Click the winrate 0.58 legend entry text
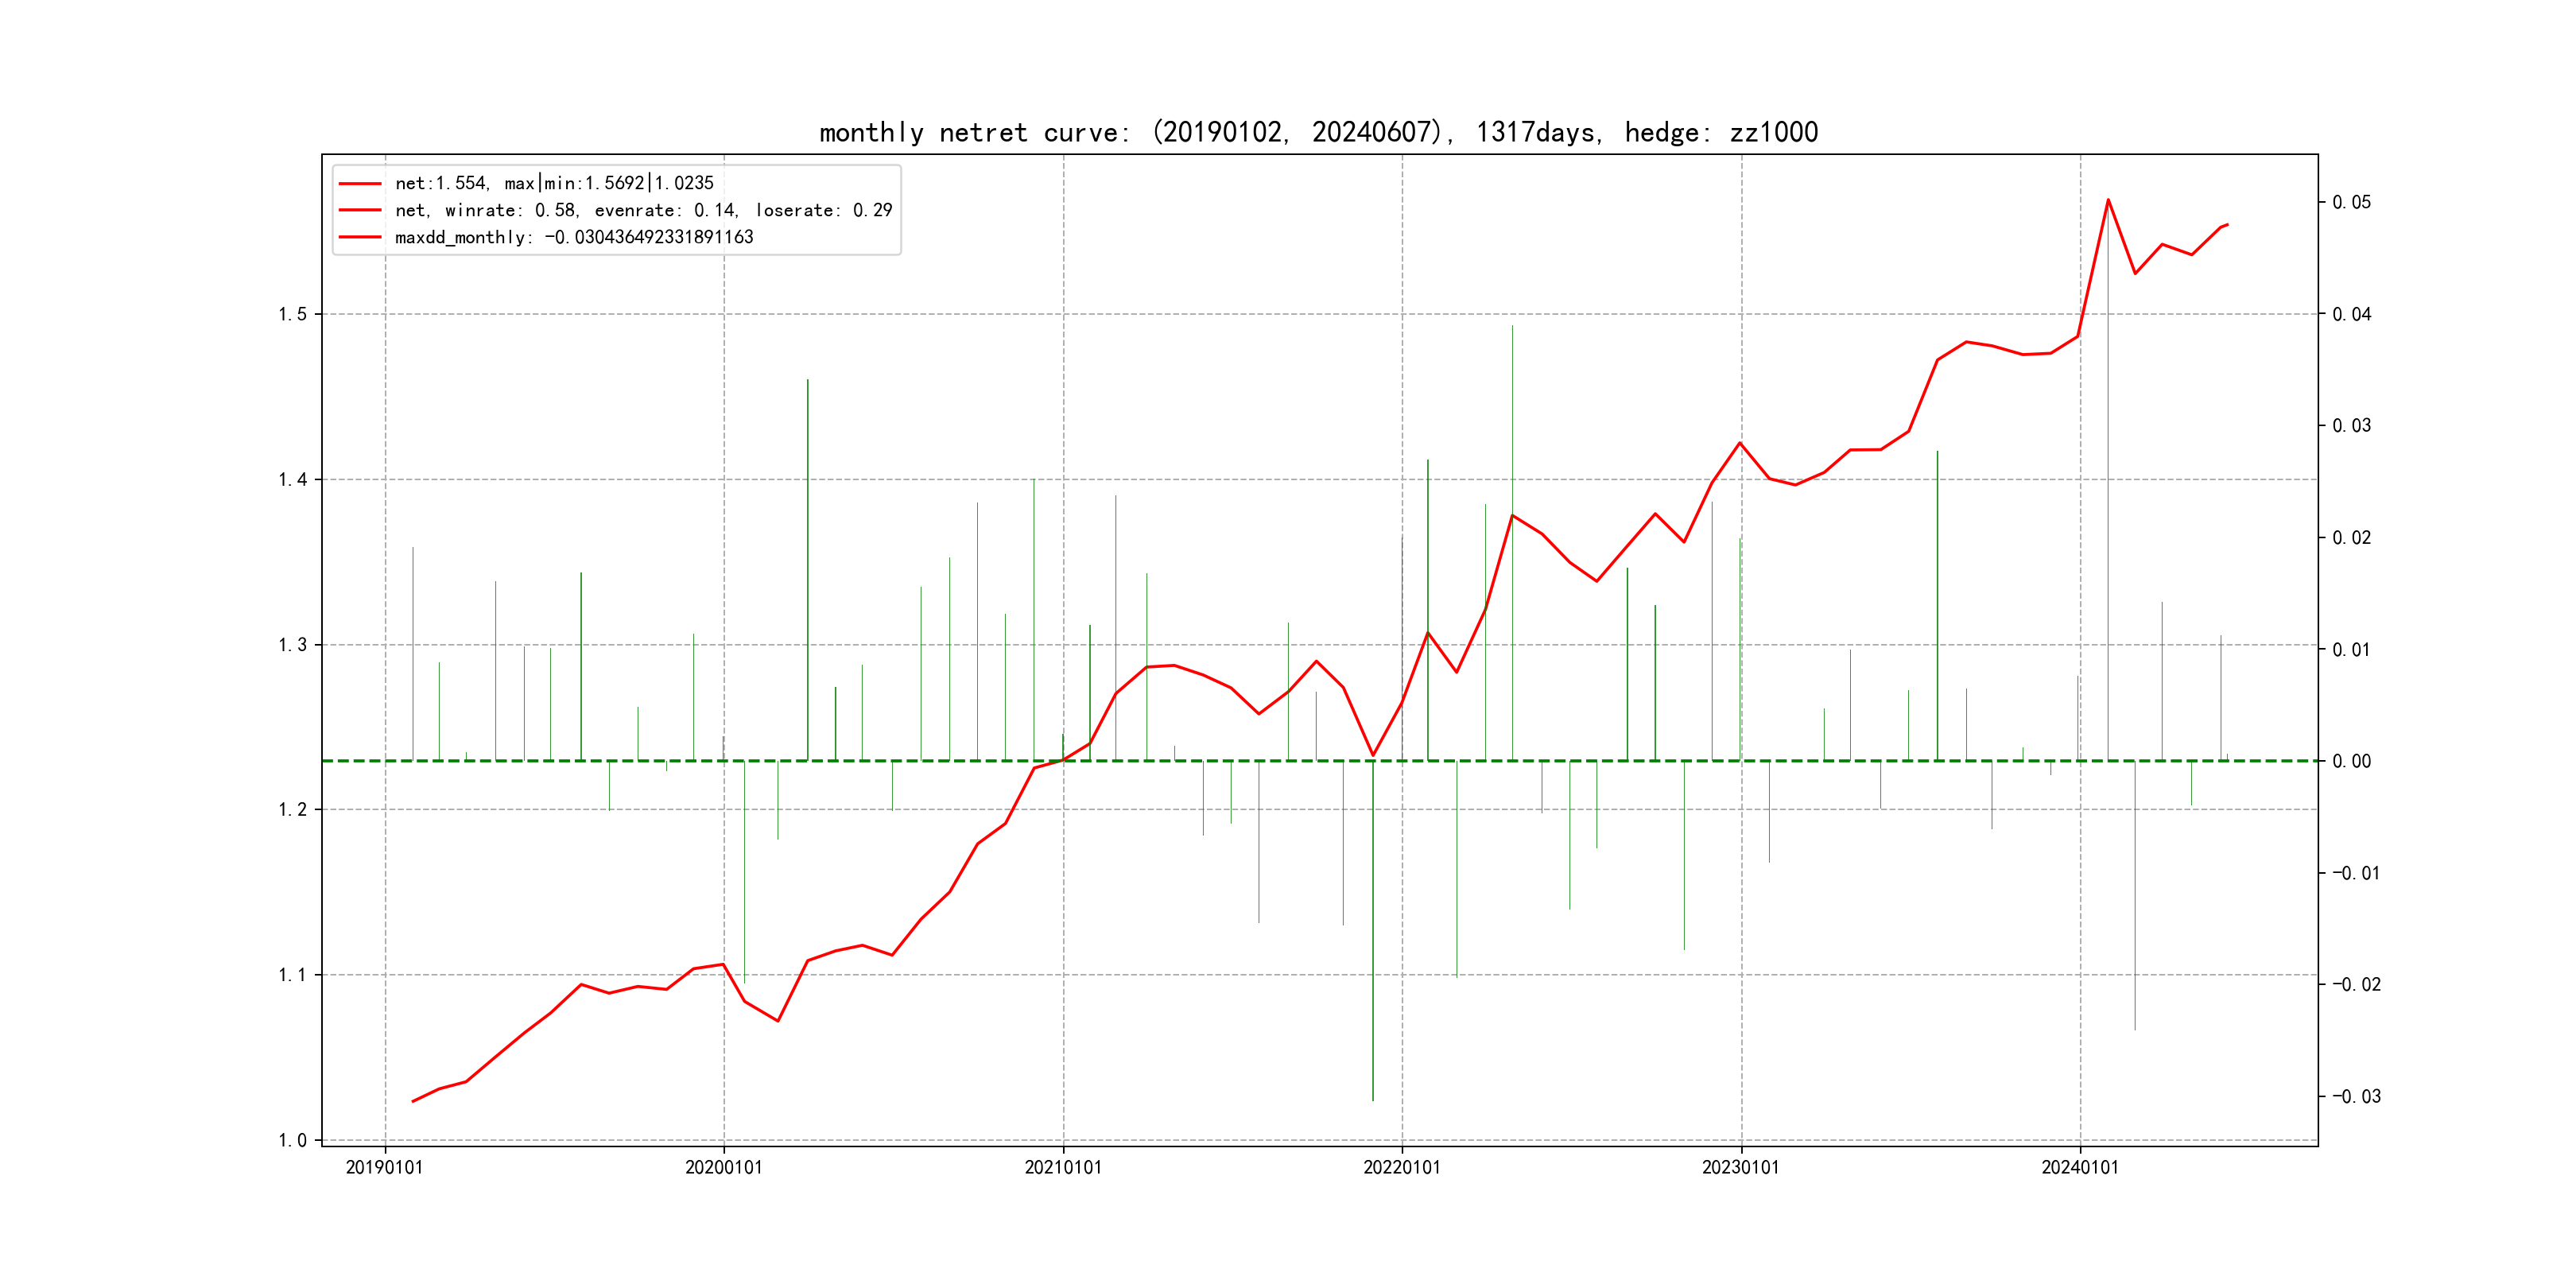This screenshot has width=2576, height=1288. [643, 210]
